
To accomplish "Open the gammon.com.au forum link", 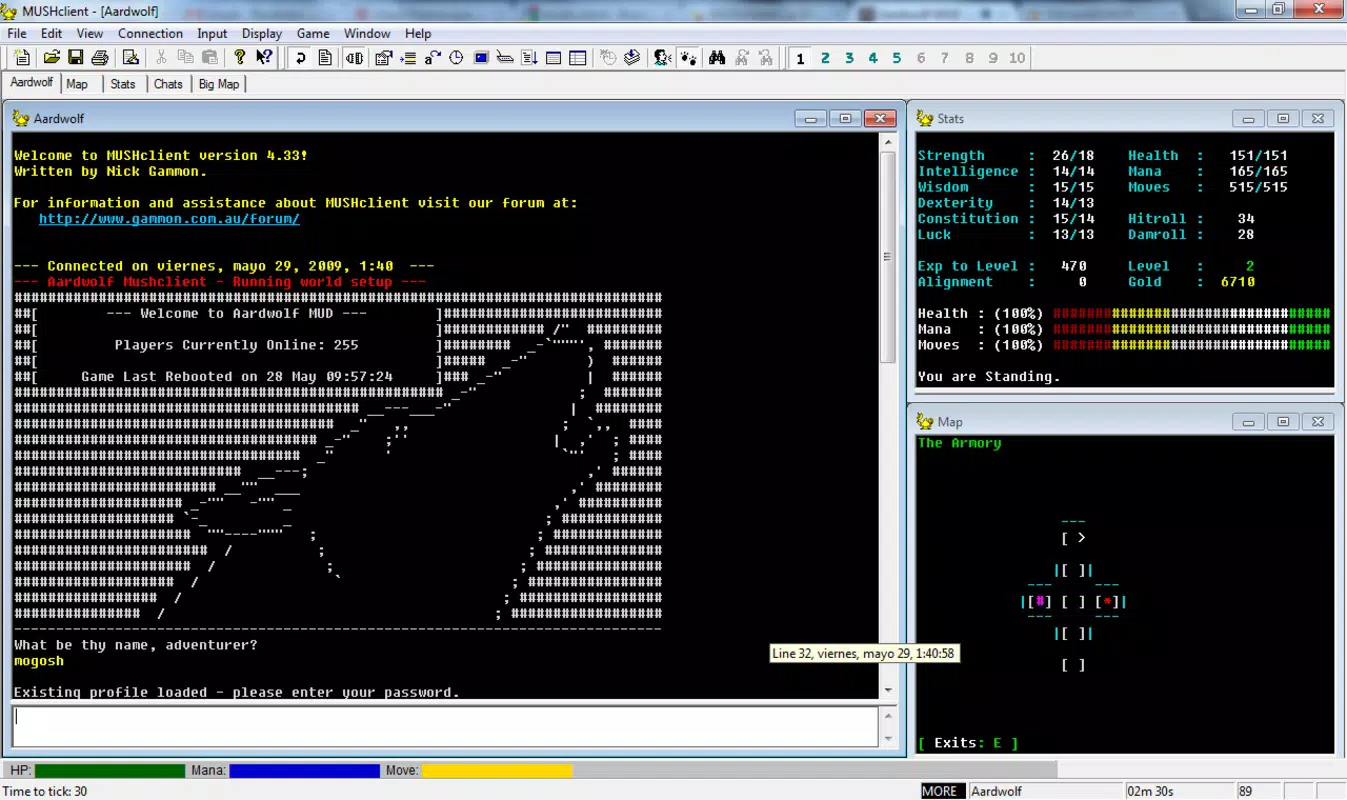I will click(169, 218).
